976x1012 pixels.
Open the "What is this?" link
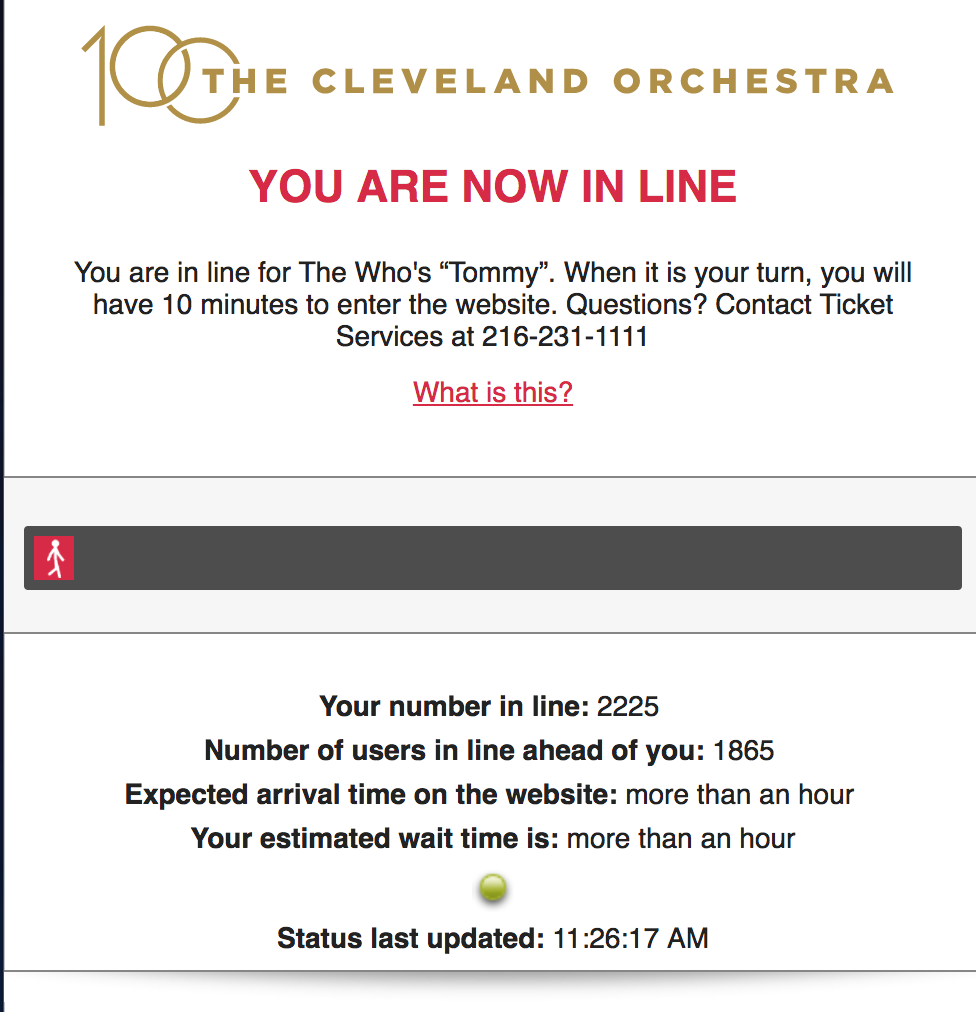click(x=493, y=392)
